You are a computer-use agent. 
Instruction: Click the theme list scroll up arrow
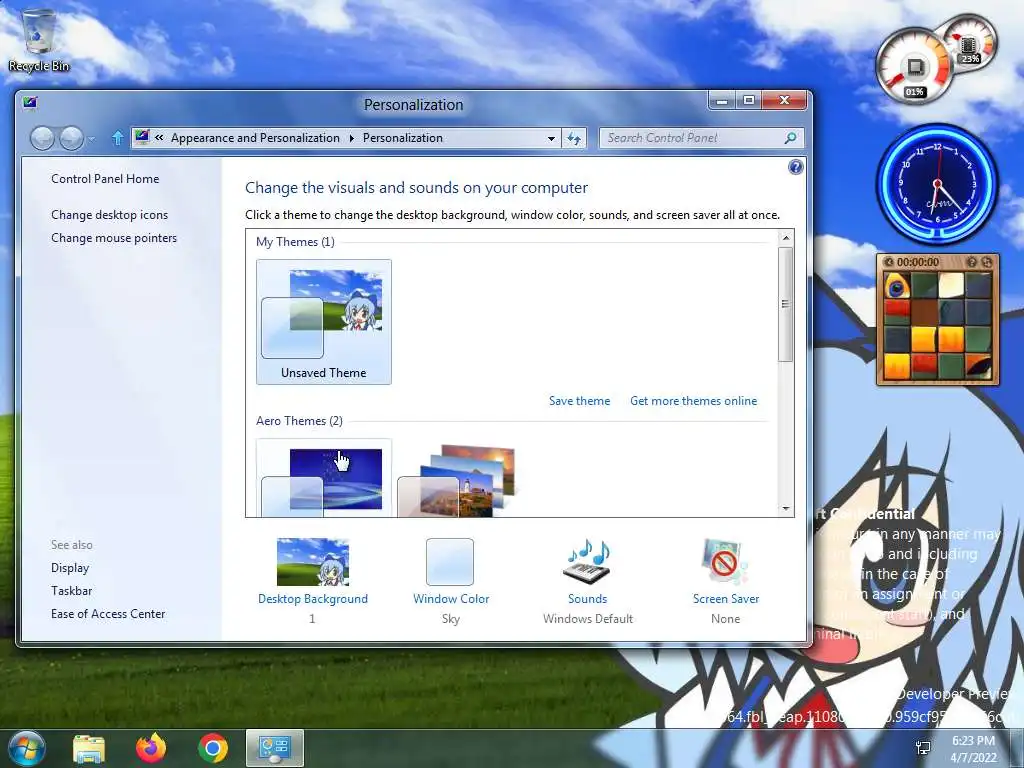786,238
